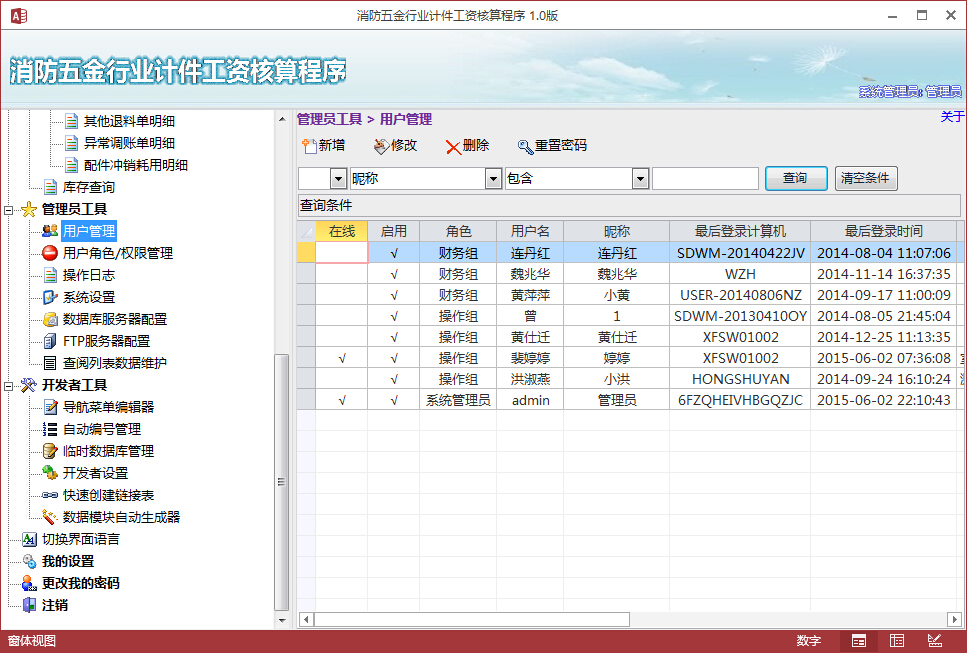Click the red 删除 (delete) icon
Image resolution: width=967 pixels, height=653 pixels.
[453, 147]
